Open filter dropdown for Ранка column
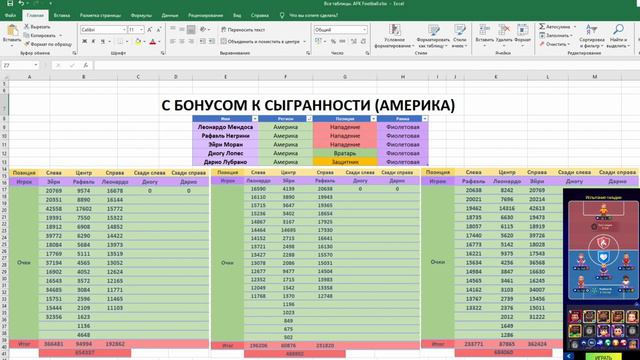 (x=424, y=119)
